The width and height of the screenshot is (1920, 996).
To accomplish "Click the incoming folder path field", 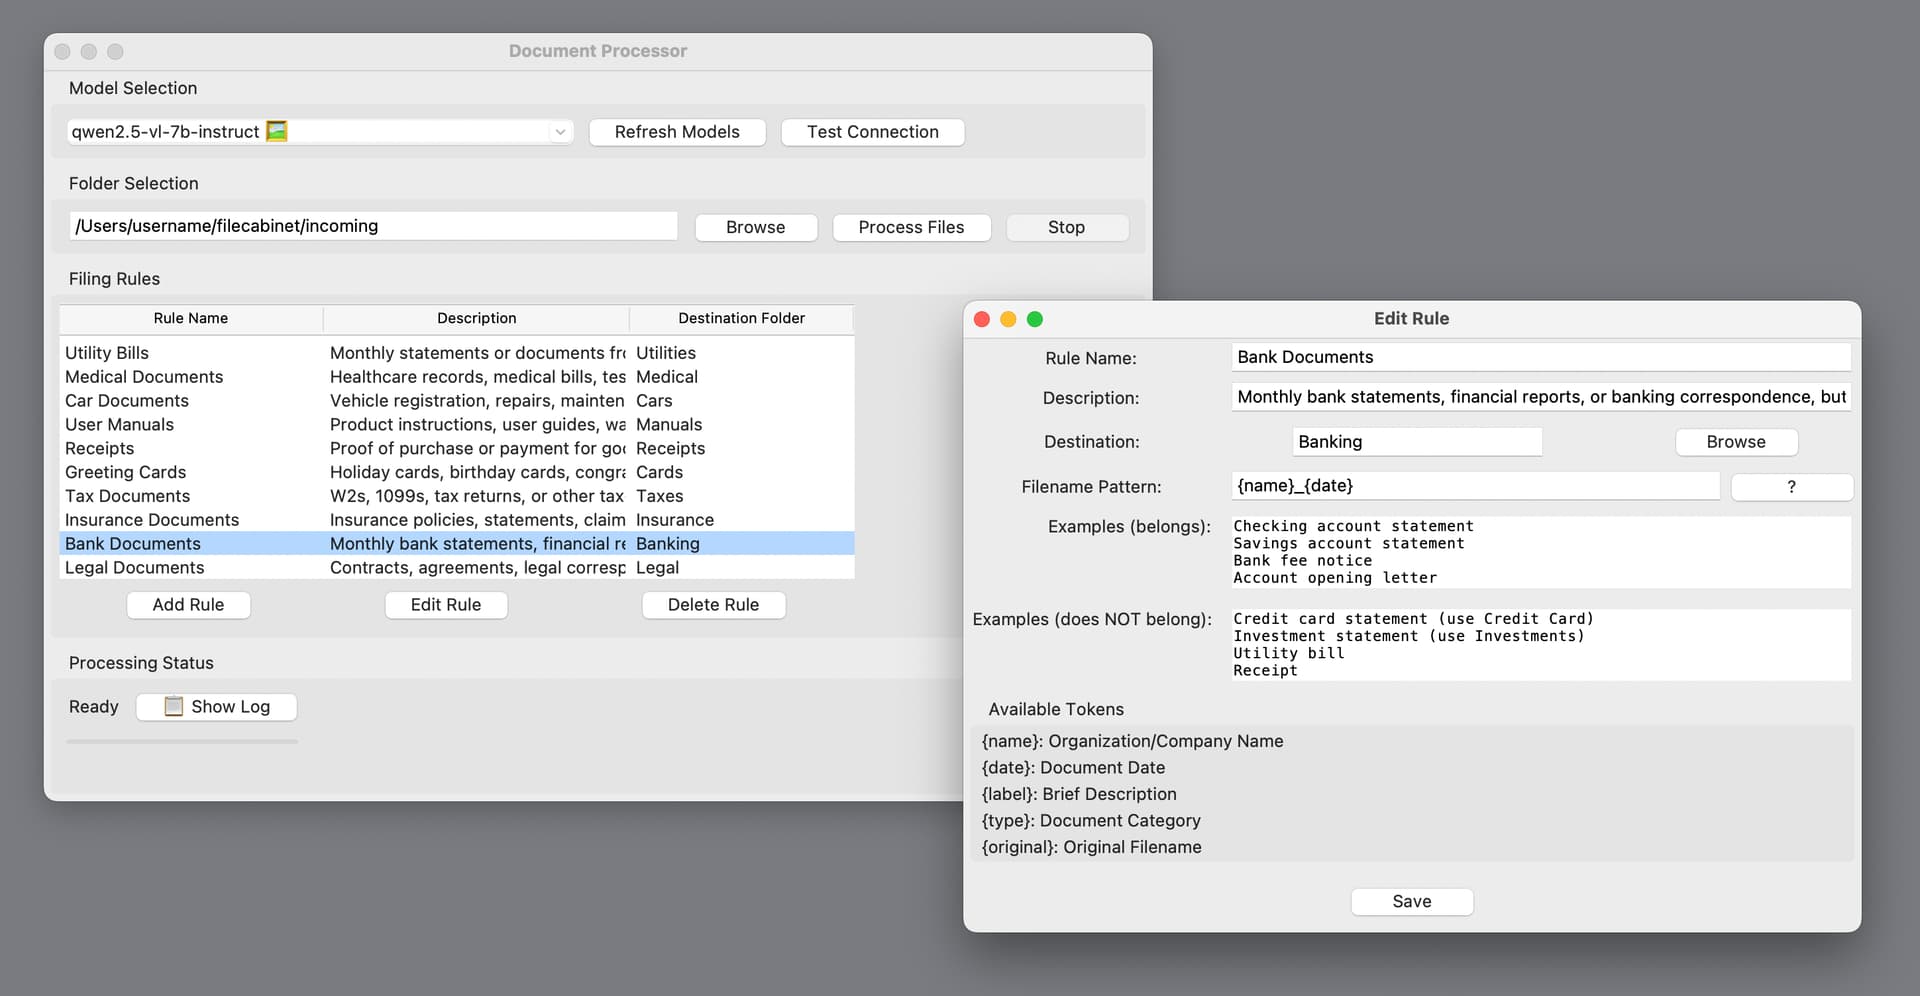I will pyautogui.click(x=373, y=226).
